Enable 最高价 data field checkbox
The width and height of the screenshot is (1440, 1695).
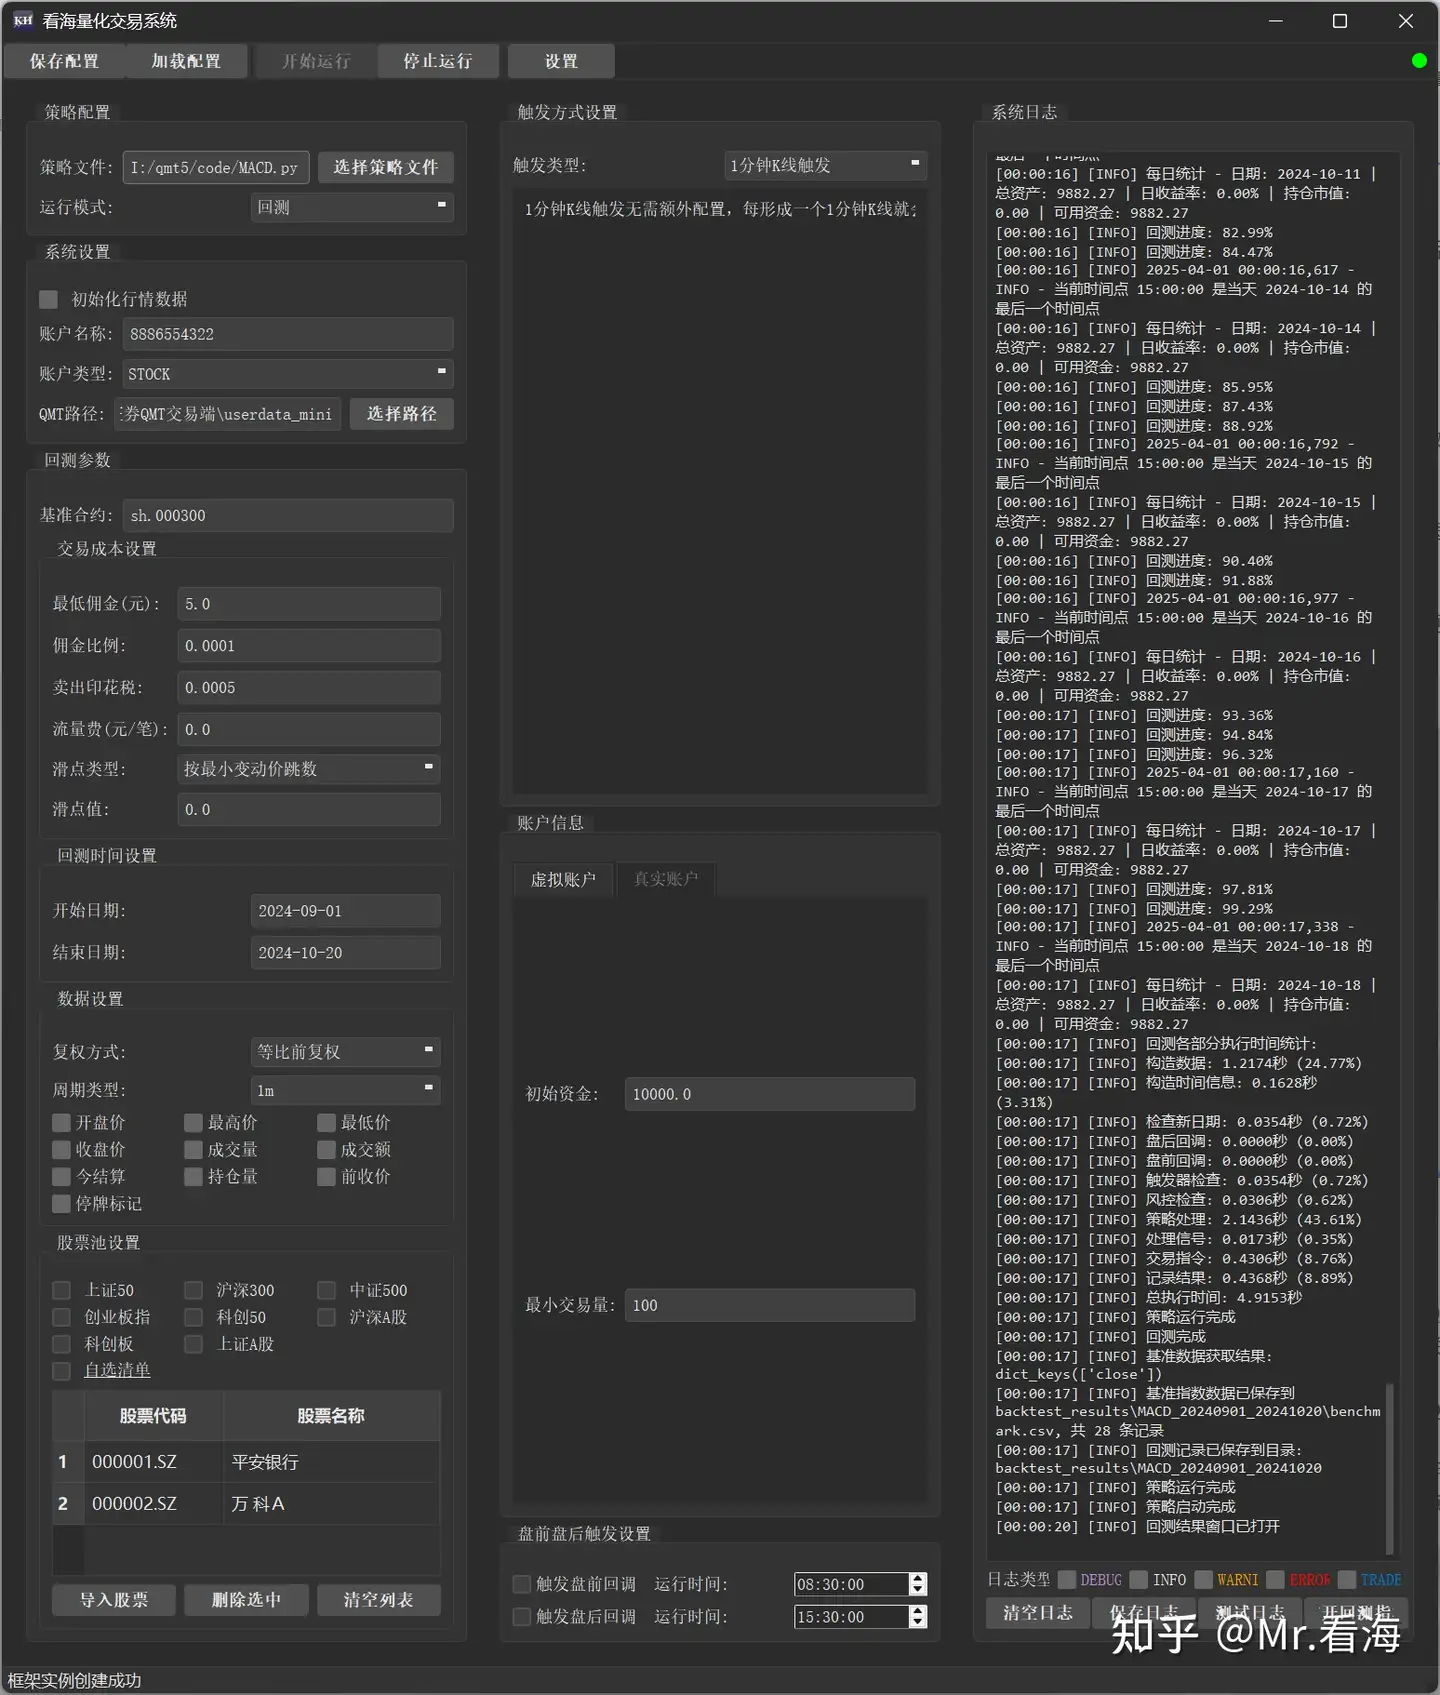(194, 1123)
